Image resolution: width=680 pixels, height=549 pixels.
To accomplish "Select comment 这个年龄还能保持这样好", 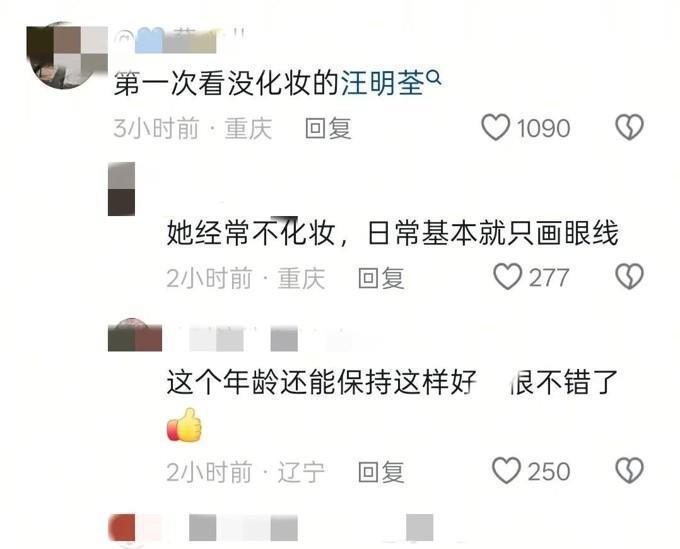I will [x=322, y=382].
